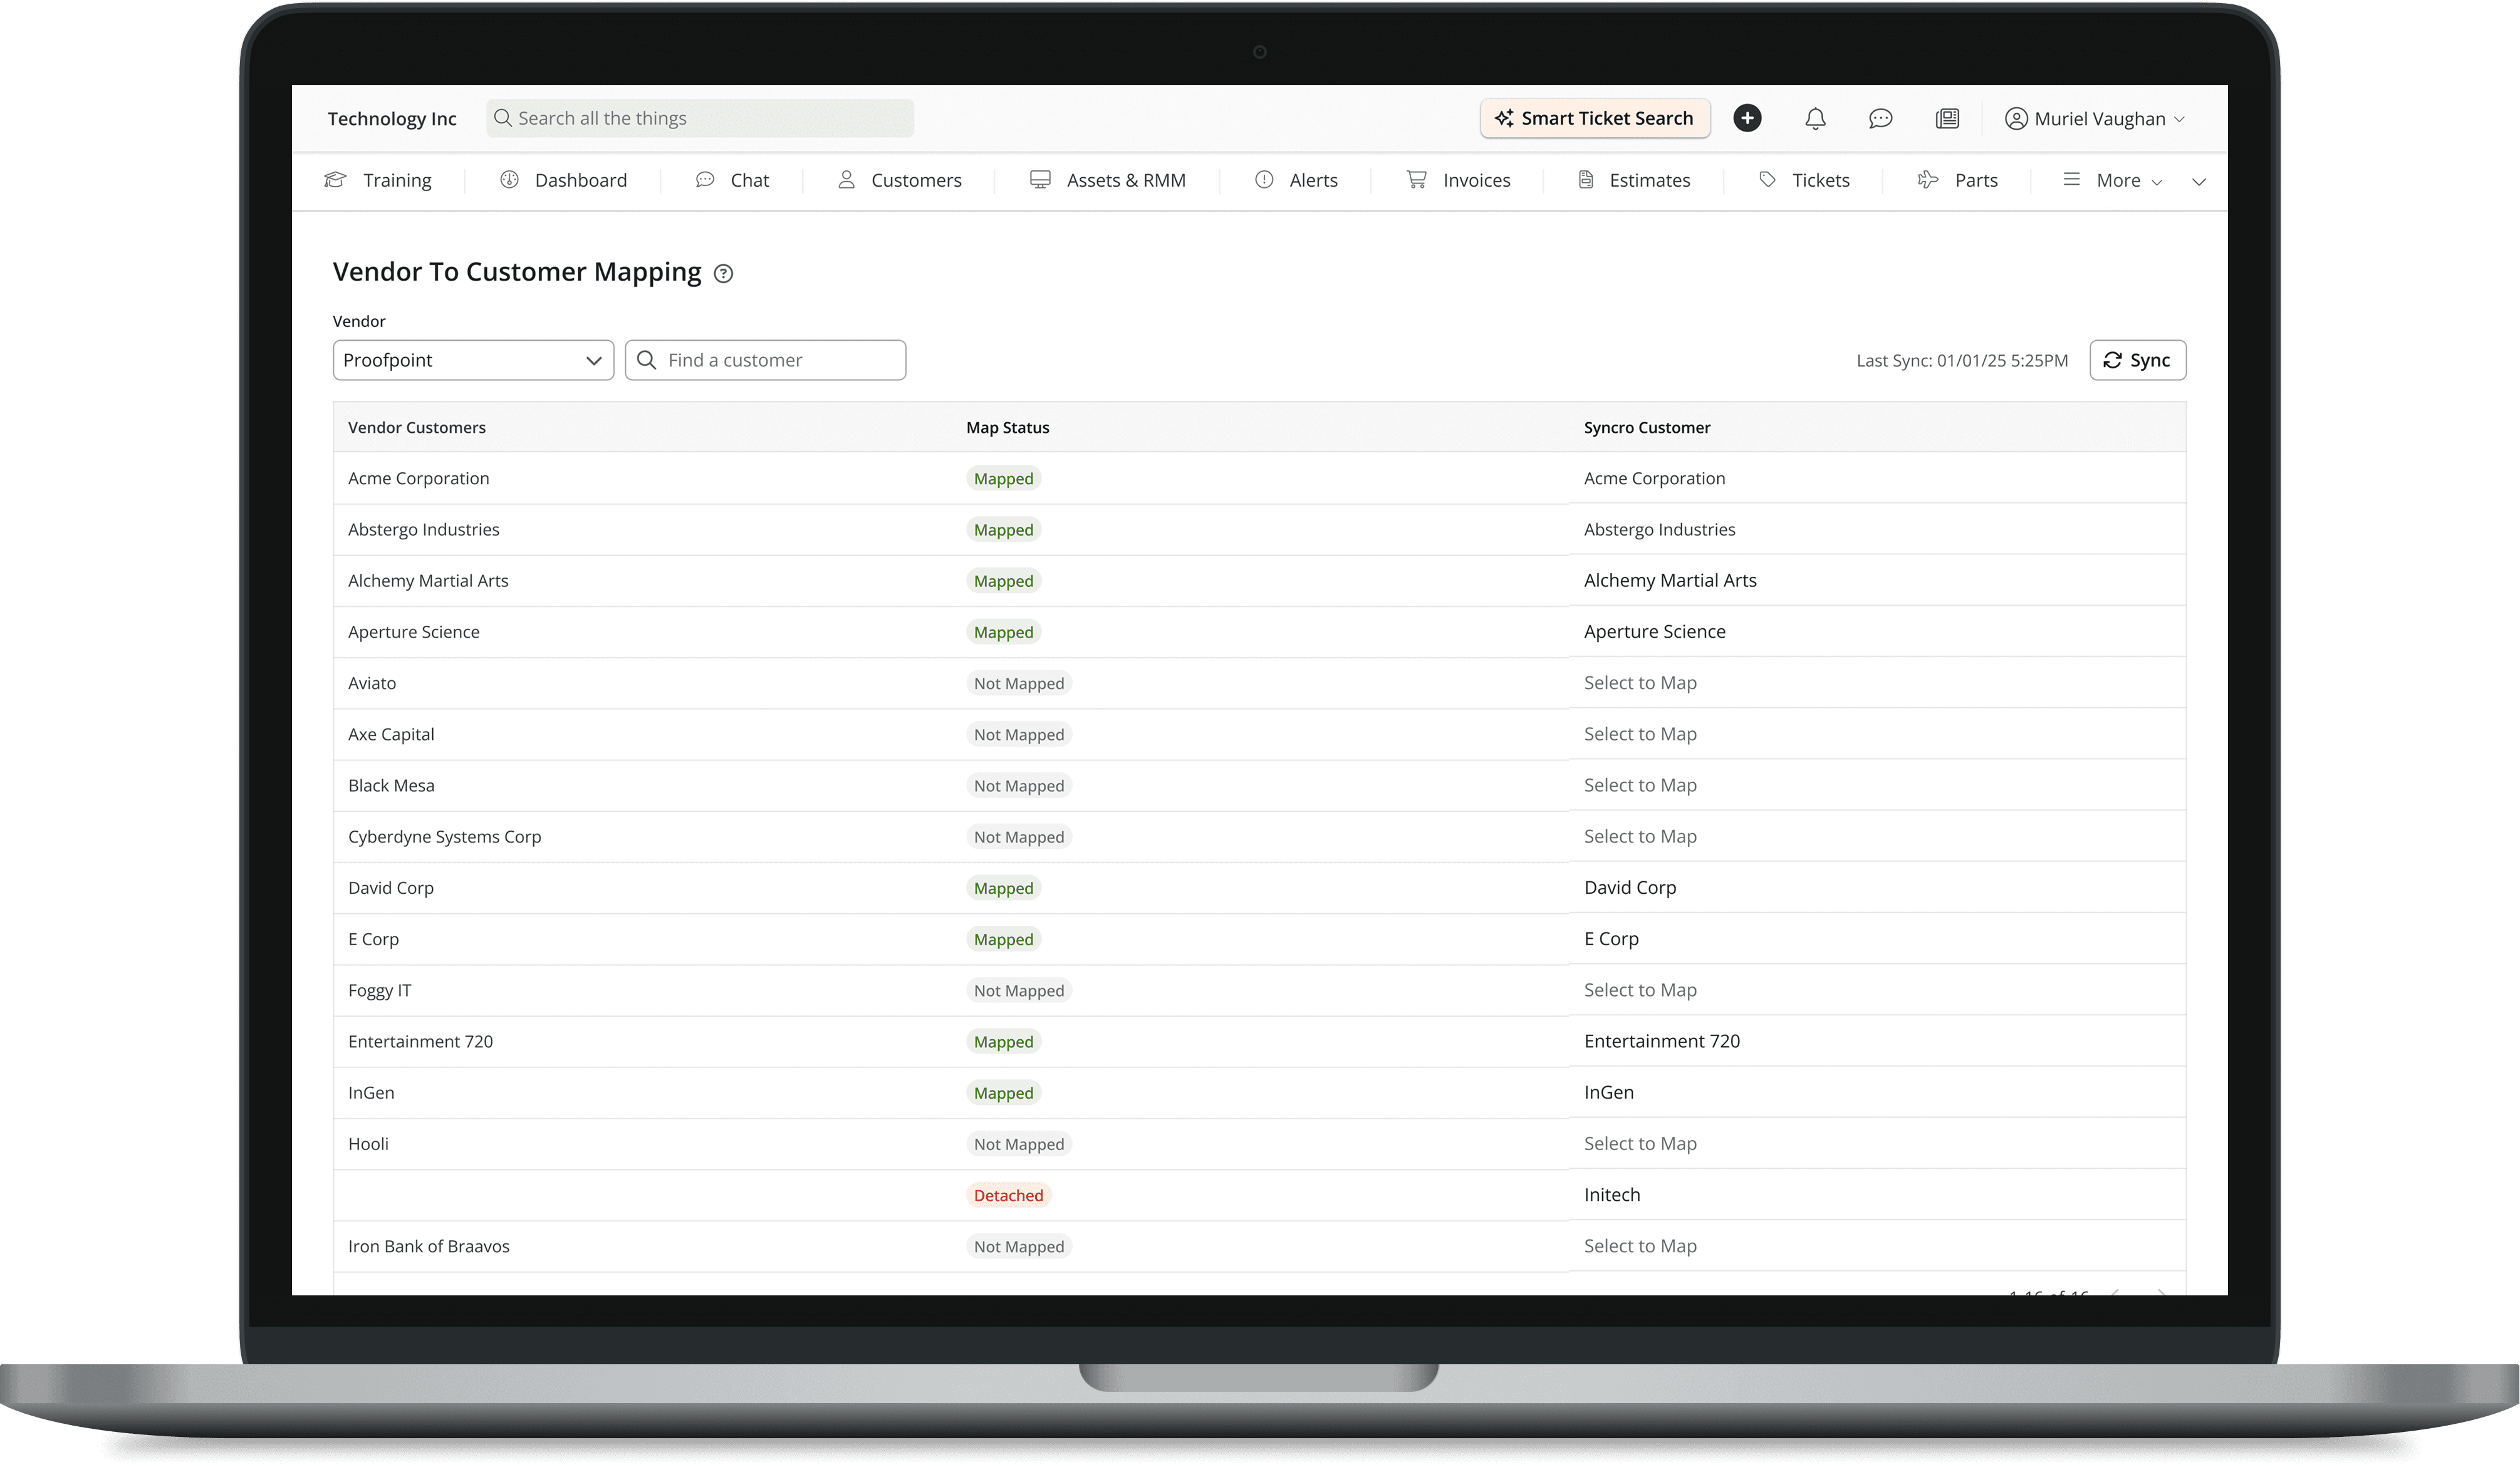The height and width of the screenshot is (1467, 2520).
Task: Click the Search all the things box
Action: point(700,119)
